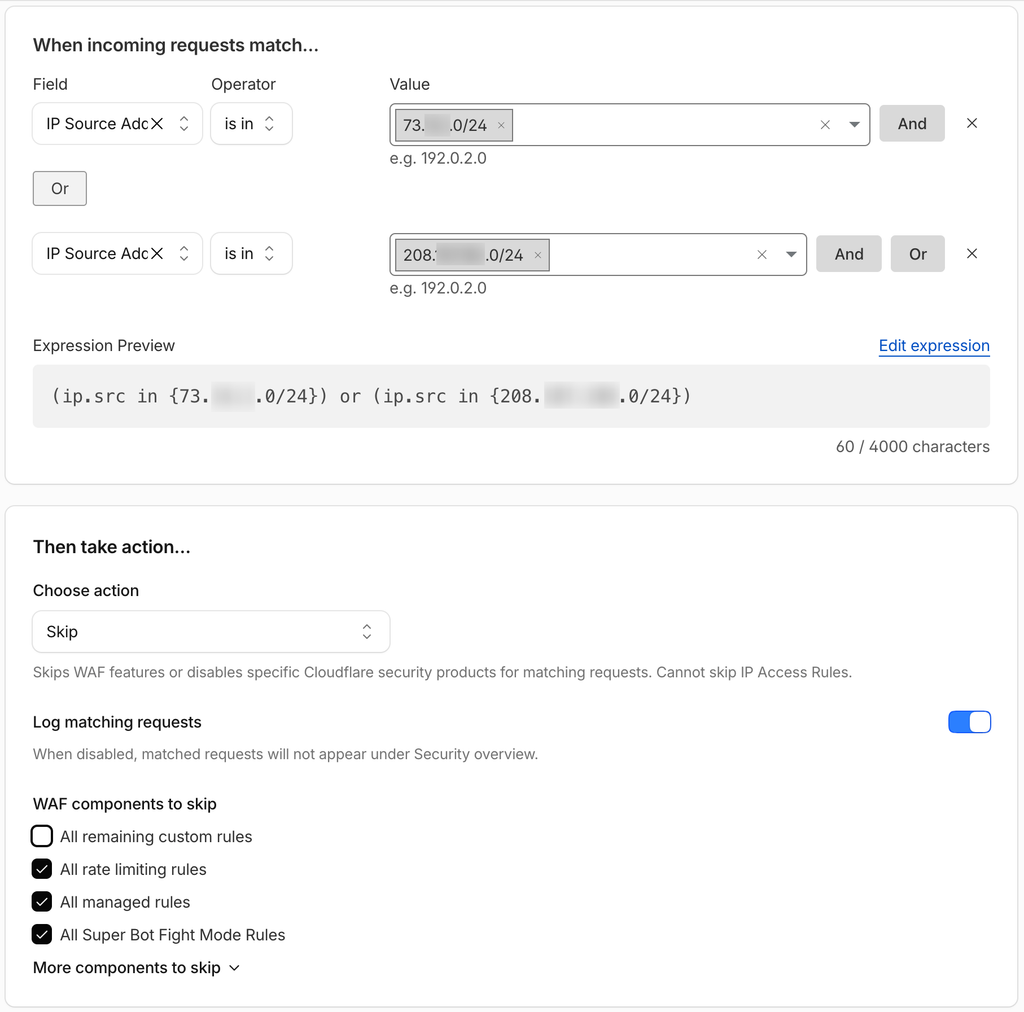This screenshot has height=1012, width=1024.
Task: Uncheck All rate limiting rules
Action: tap(42, 869)
